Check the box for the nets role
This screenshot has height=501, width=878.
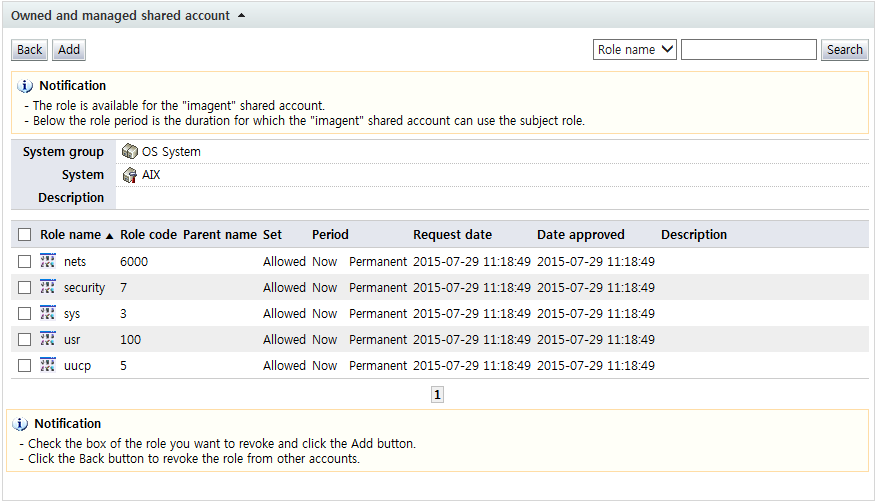[25, 261]
